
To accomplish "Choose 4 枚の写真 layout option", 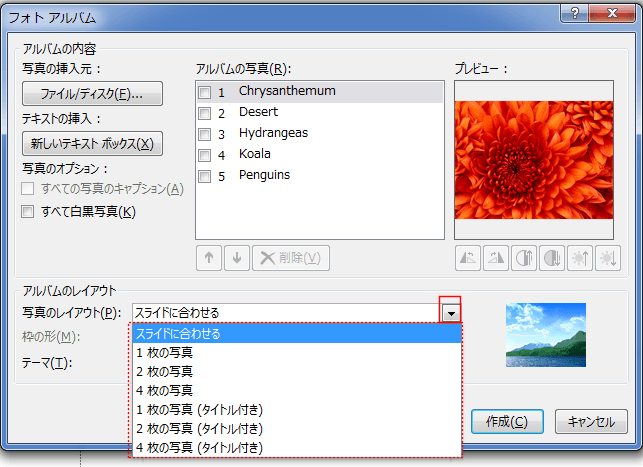I will pyautogui.click(x=297, y=390).
